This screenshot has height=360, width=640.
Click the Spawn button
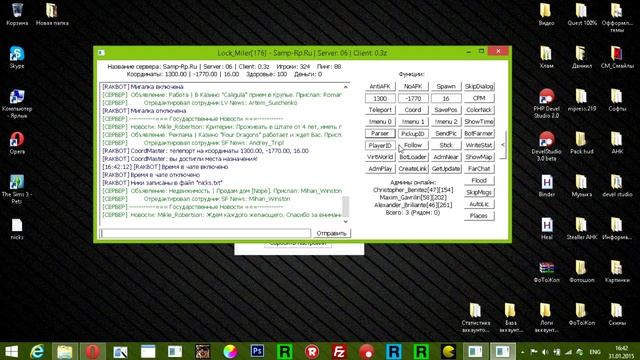[x=446, y=87]
